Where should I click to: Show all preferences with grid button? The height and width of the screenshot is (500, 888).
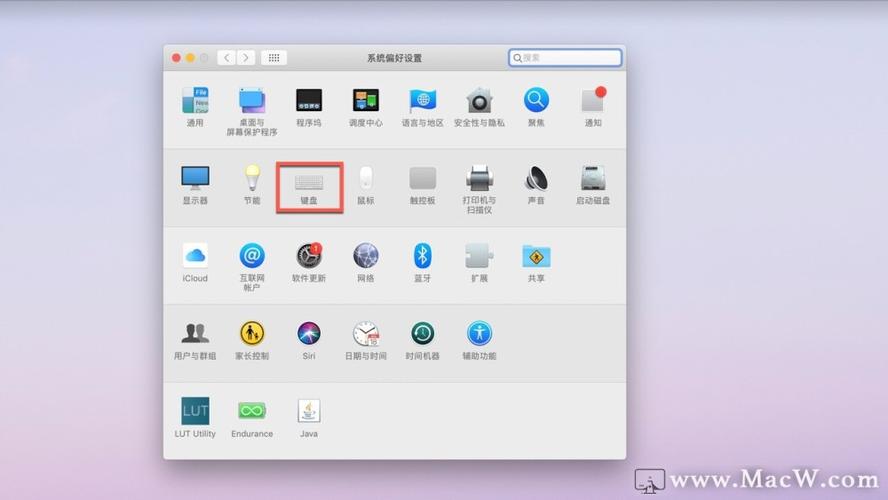tap(274, 58)
